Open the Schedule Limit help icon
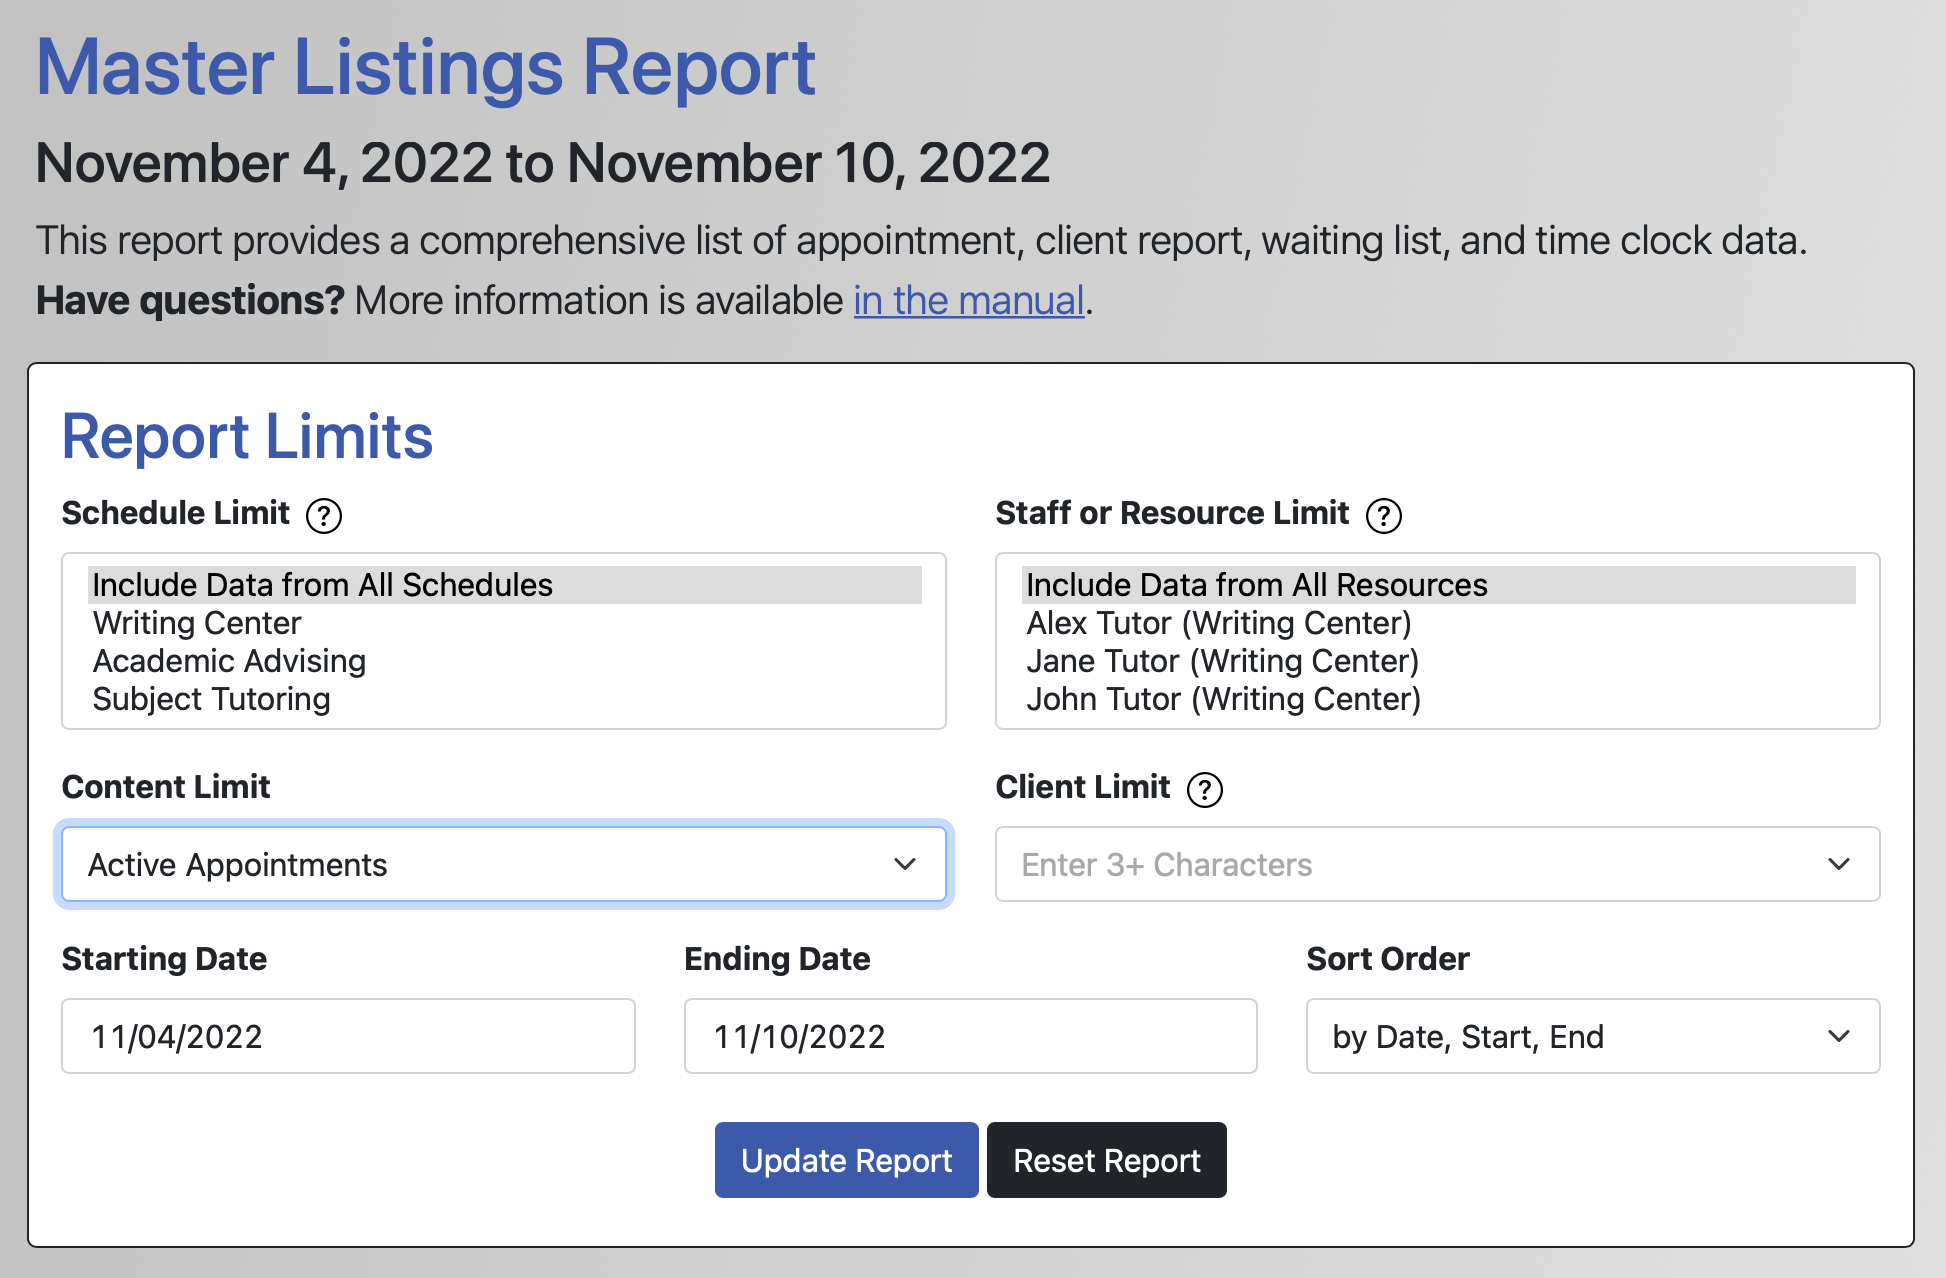This screenshot has height=1278, width=1946. click(x=323, y=515)
